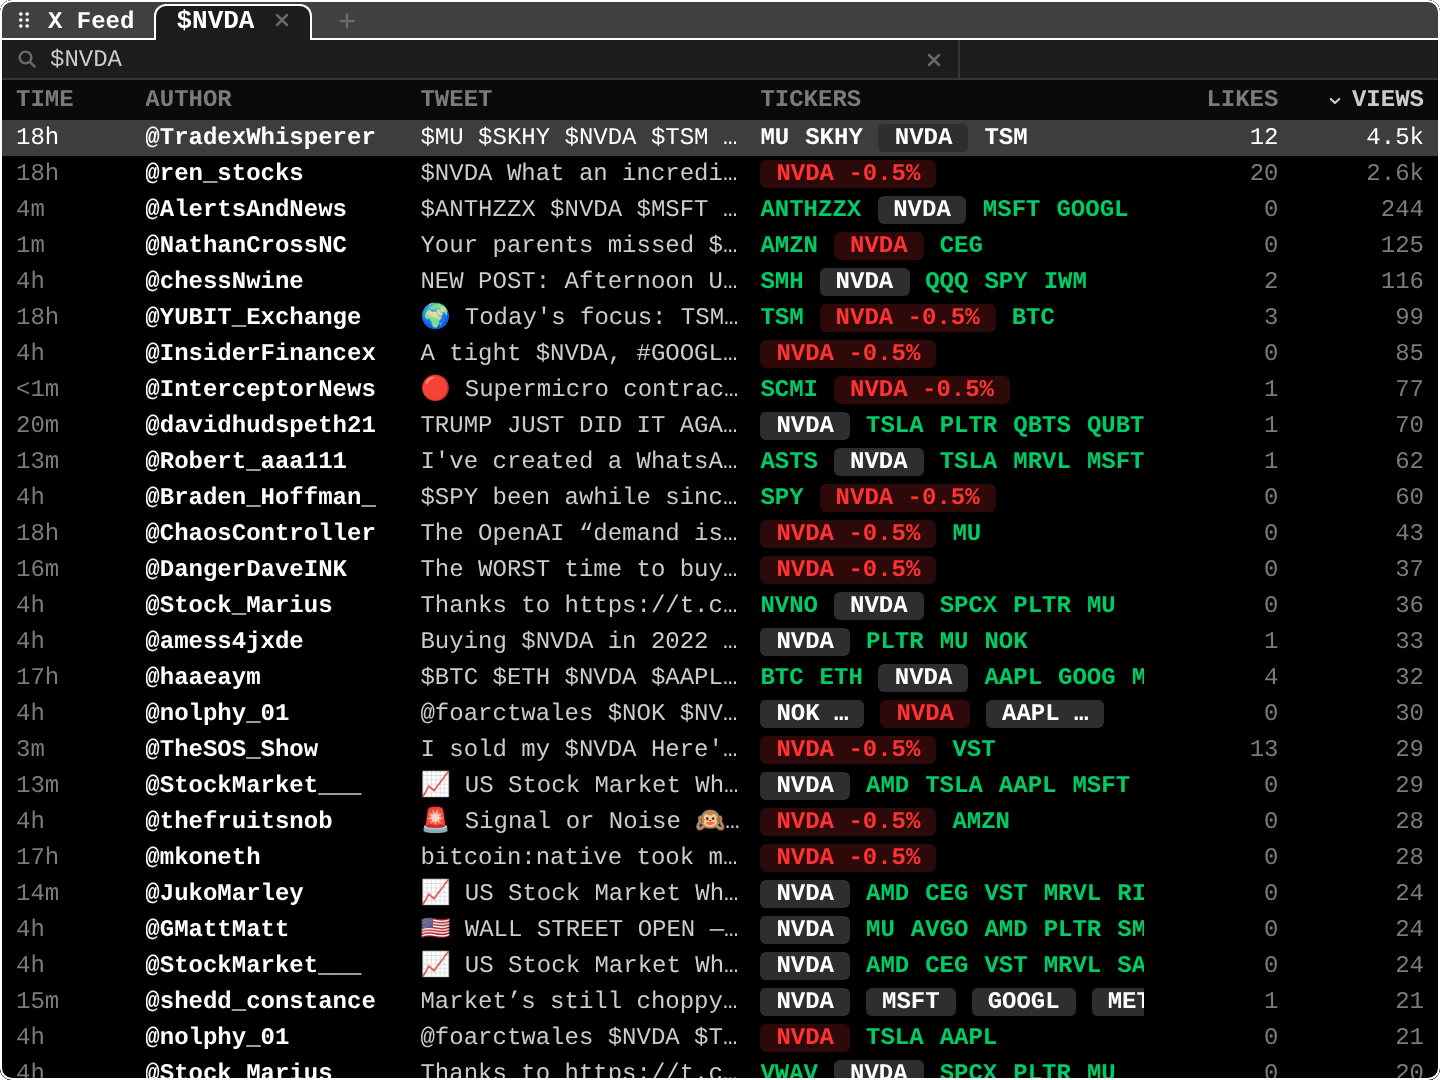Click the ETH ticker in @haaeaym row
This screenshot has height=1080, width=1440.
(841, 677)
